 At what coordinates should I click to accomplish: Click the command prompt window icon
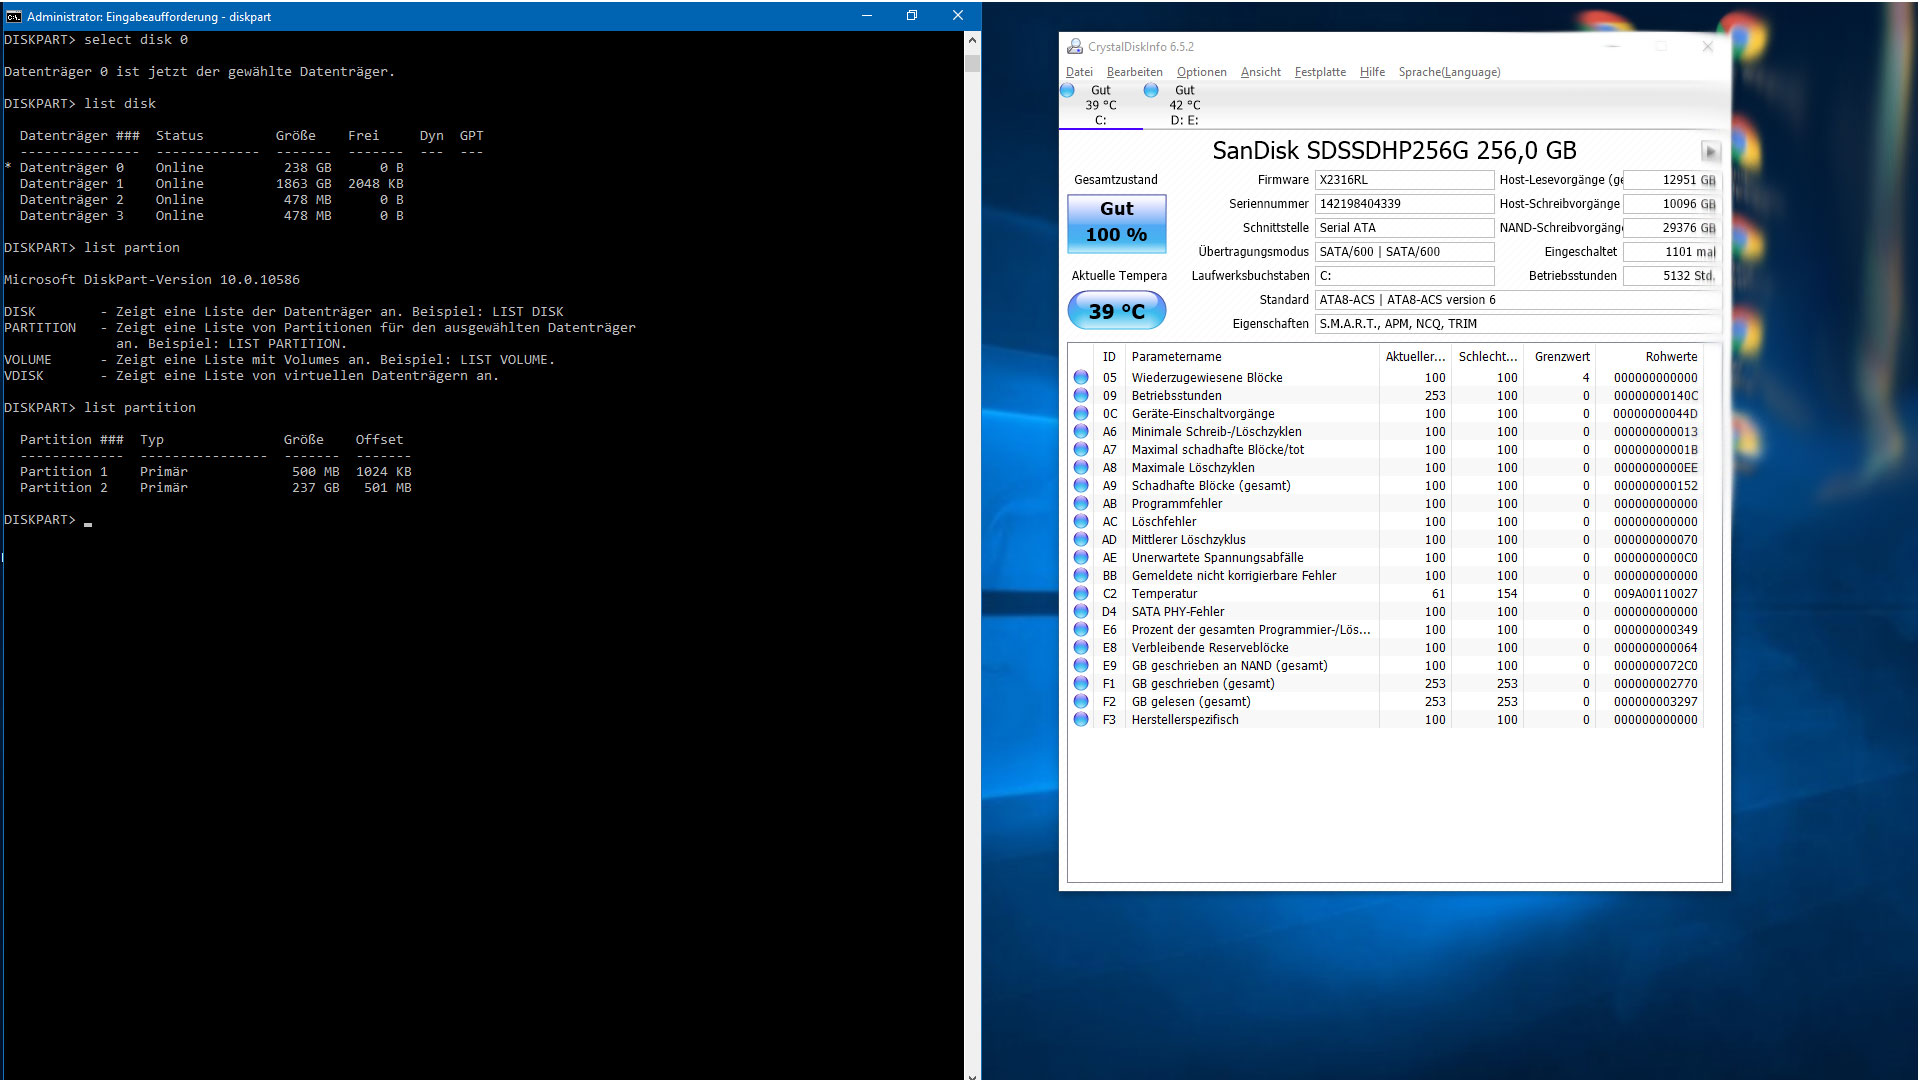coord(13,16)
